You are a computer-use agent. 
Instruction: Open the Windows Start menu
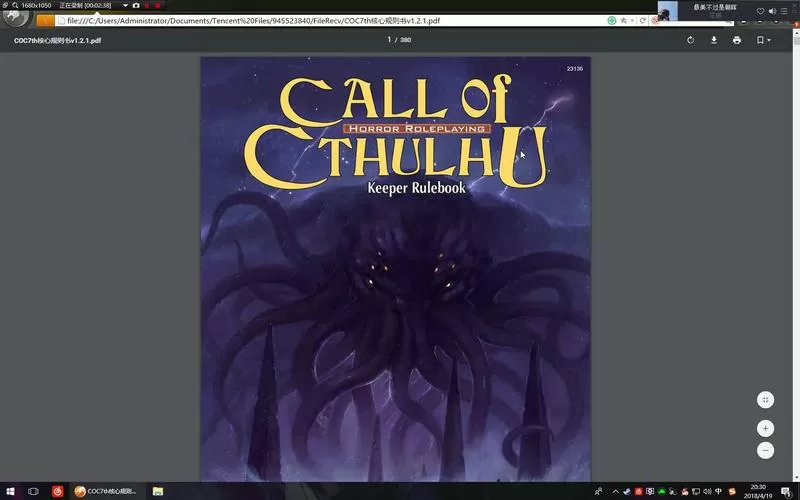pyautogui.click(x=10, y=491)
